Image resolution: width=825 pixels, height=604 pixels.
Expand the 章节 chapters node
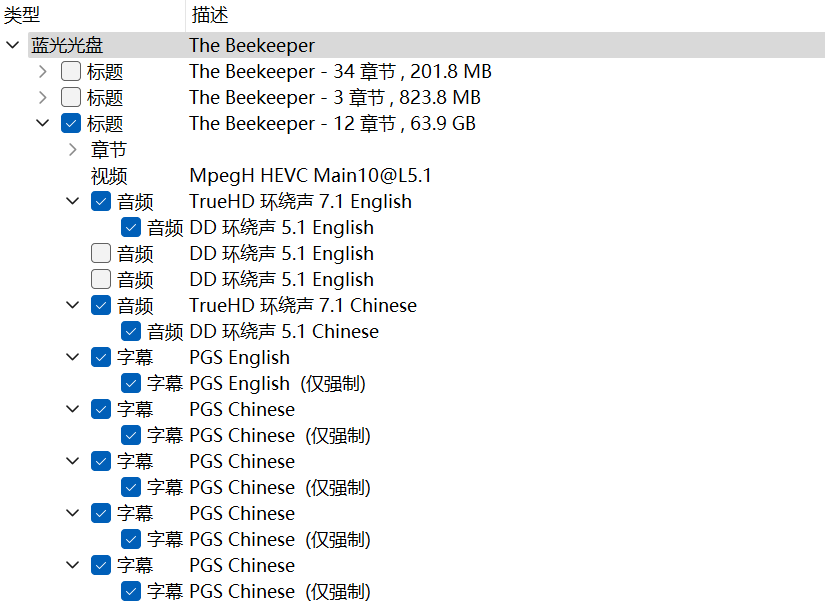tap(73, 150)
